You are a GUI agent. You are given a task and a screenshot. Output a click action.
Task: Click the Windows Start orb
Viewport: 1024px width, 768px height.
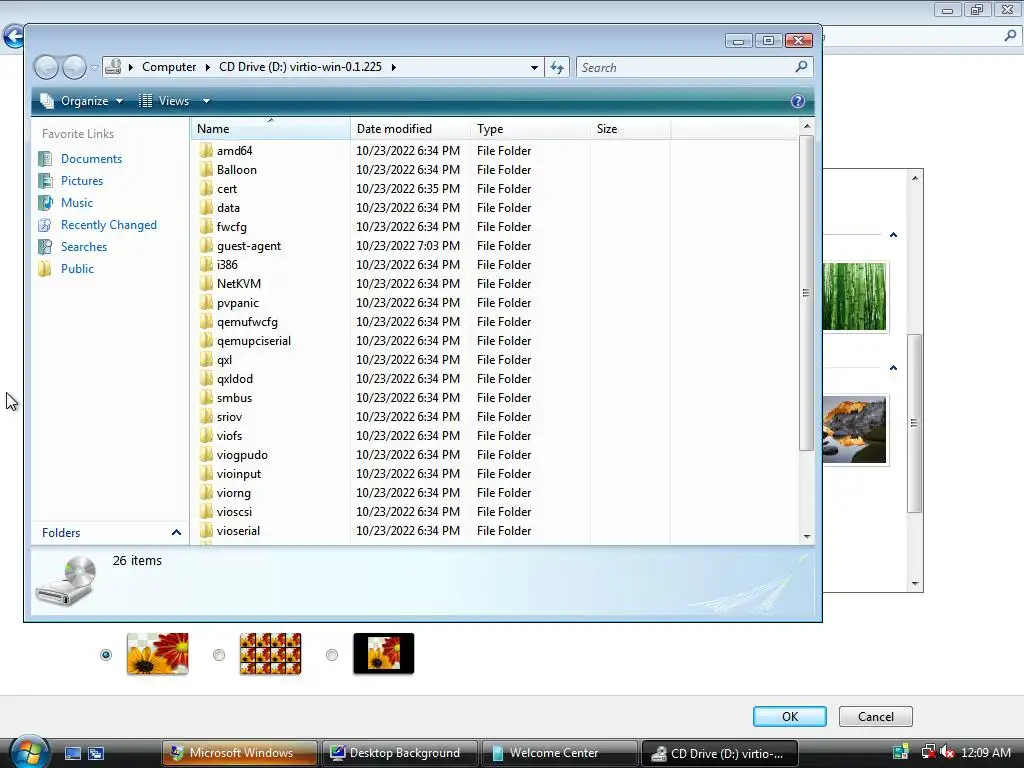[x=29, y=751]
